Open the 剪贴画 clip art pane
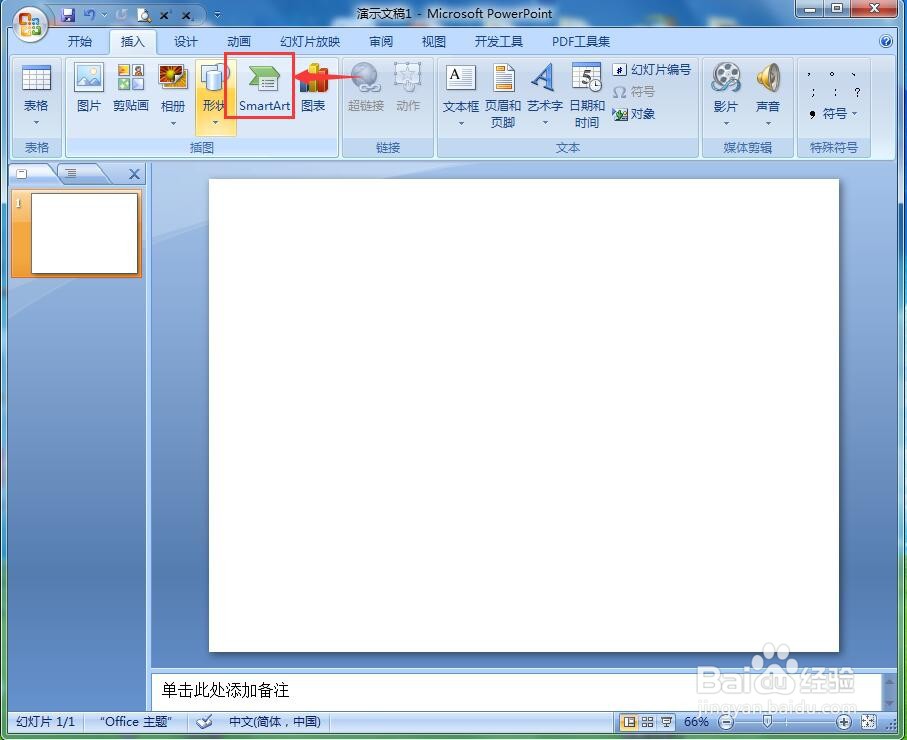Screen dimensions: 907x740 coord(131,88)
